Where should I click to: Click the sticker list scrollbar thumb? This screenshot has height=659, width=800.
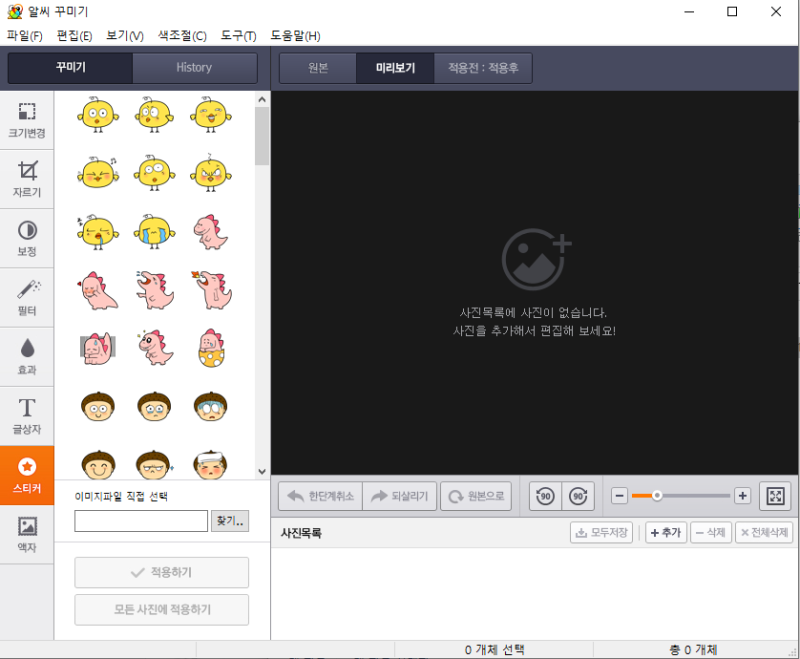(x=262, y=136)
